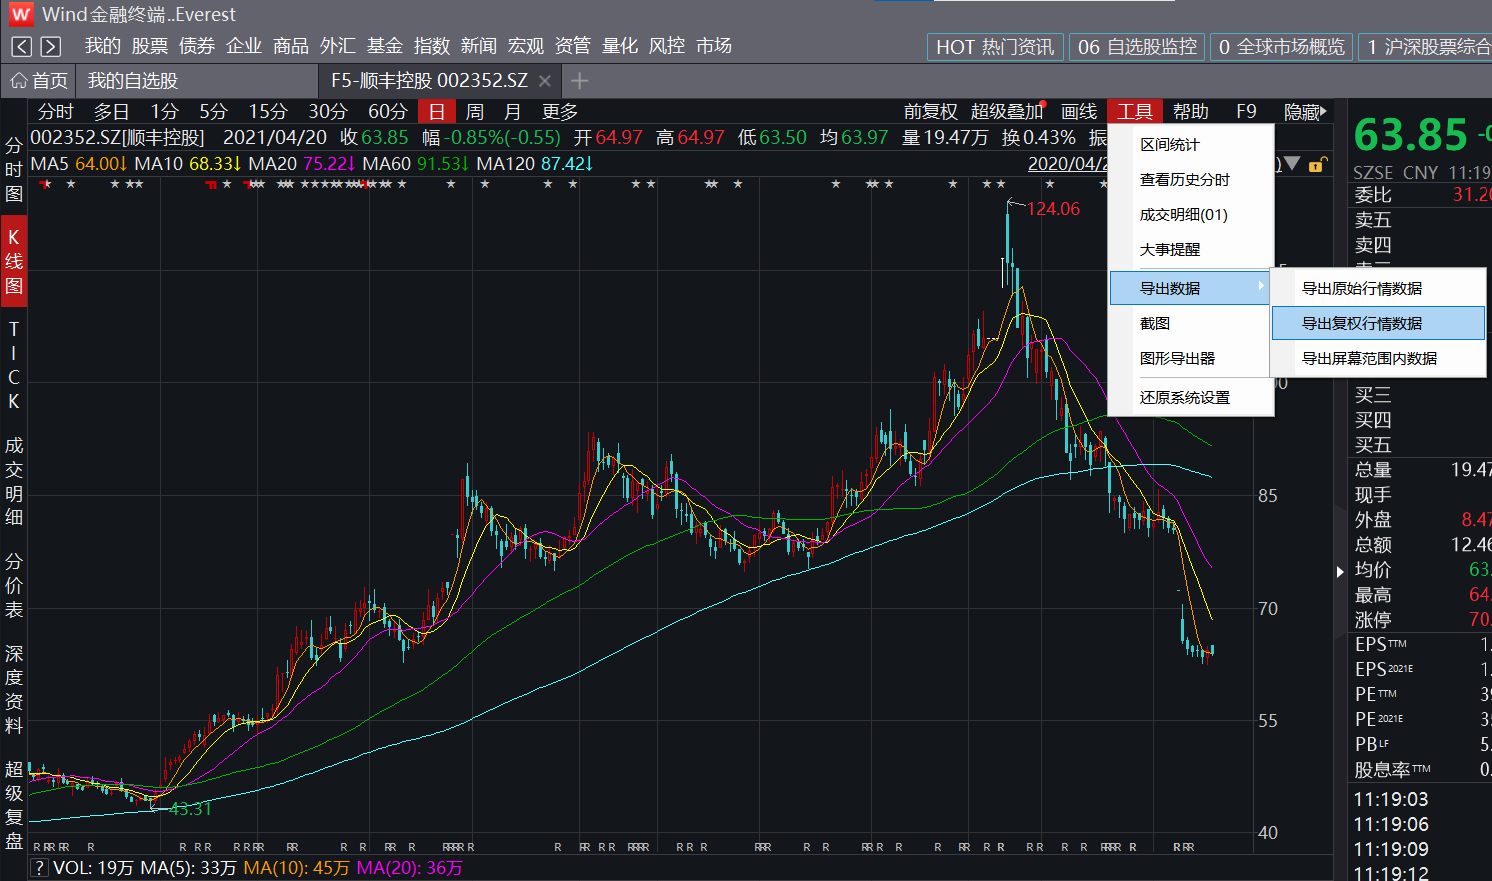This screenshot has height=881, width=1492.
Task: Click the white arrow expander on right panel edge
Action: (x=1340, y=572)
